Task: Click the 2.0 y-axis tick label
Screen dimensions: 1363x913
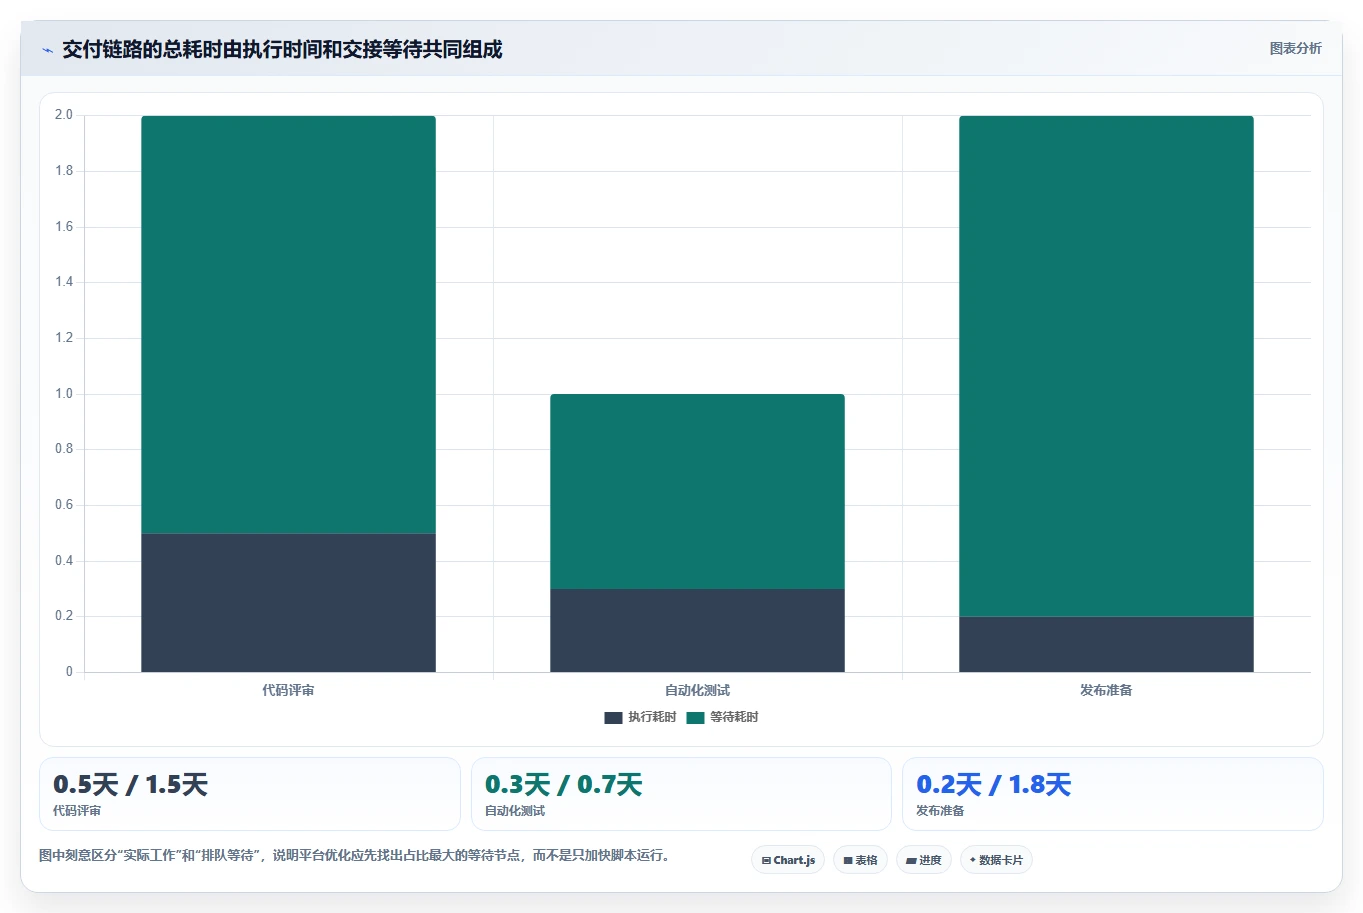Action: (x=64, y=115)
